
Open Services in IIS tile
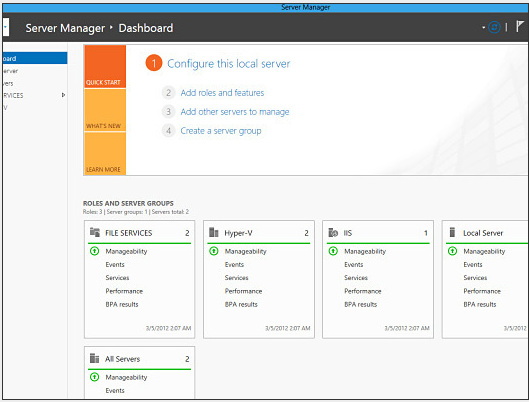point(356,278)
